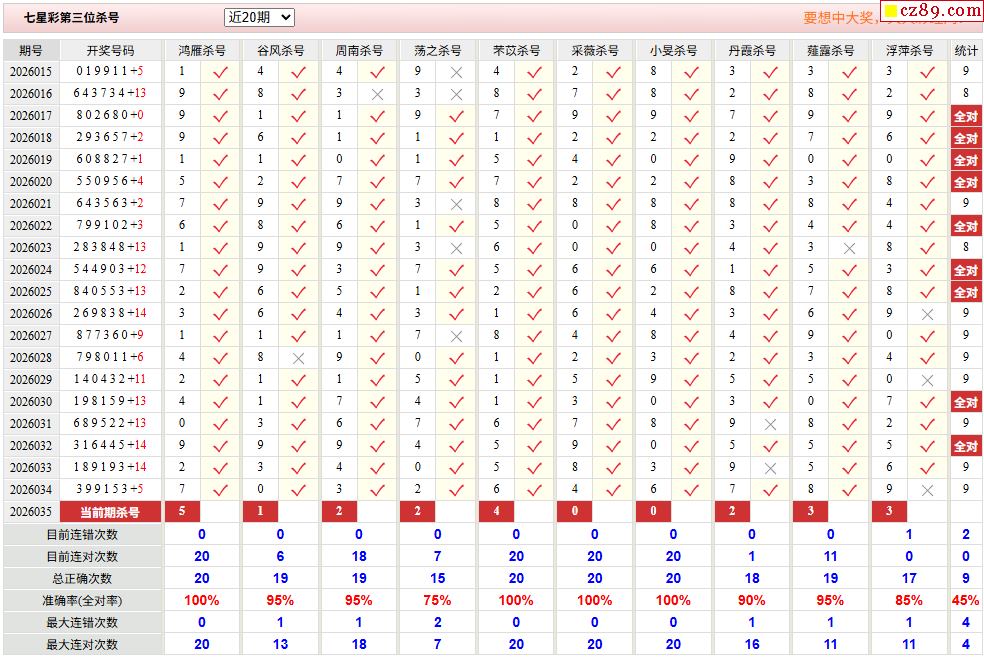Viewport: 984px width, 657px height.
Task: Click the X mark for 周南杀号 in row 2026016
Action: click(377, 95)
